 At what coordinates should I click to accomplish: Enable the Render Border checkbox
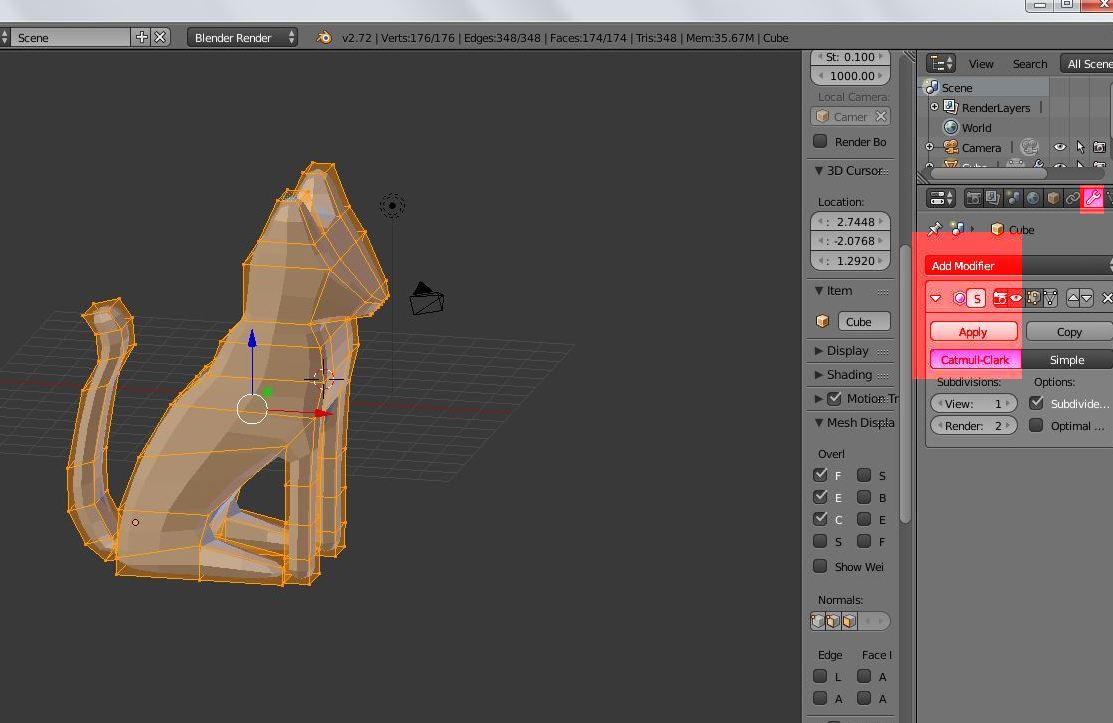point(821,141)
